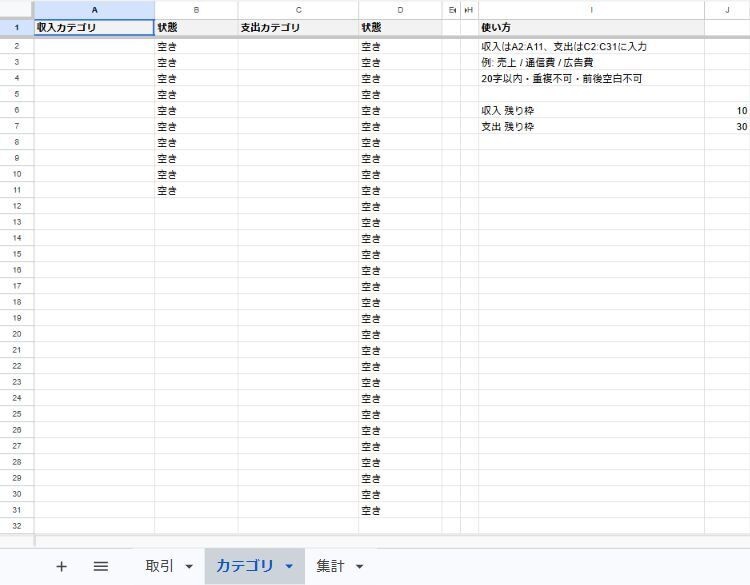Expand hidden columns arrow beside column H
This screenshot has width=750, height=585.
pyautogui.click(x=465, y=10)
